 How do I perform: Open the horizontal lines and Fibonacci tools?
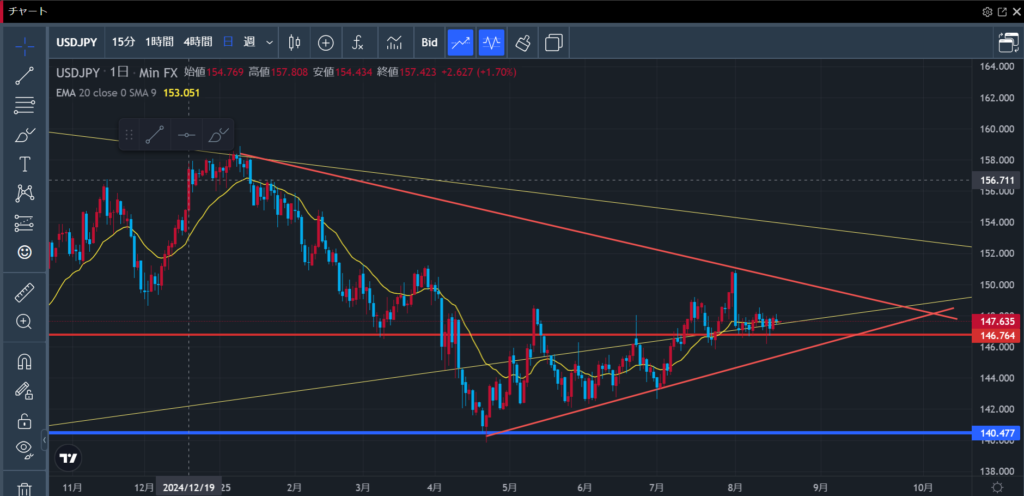(x=25, y=104)
